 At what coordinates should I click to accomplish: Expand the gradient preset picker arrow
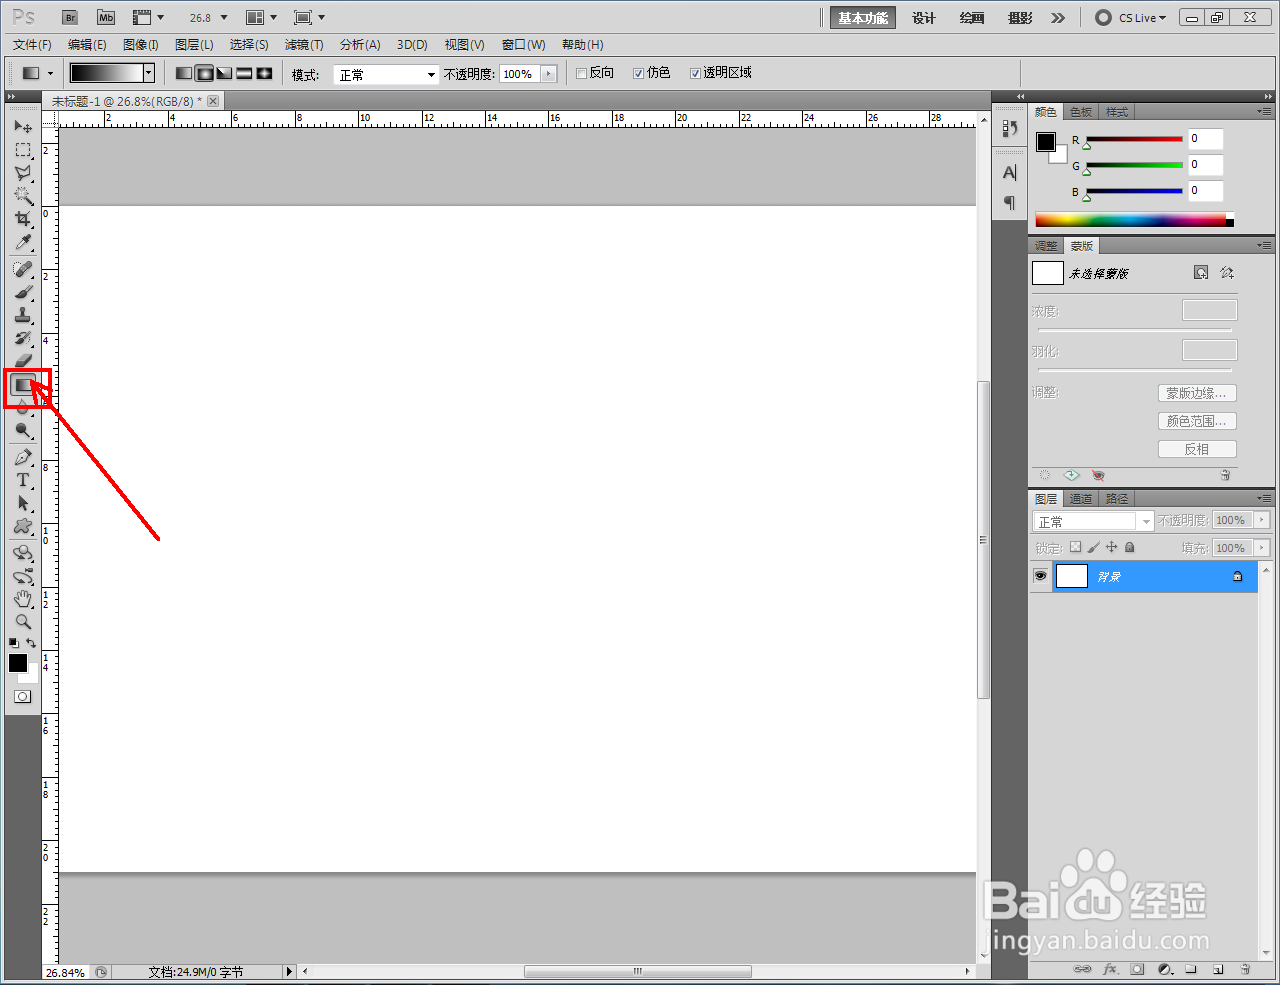[x=149, y=73]
